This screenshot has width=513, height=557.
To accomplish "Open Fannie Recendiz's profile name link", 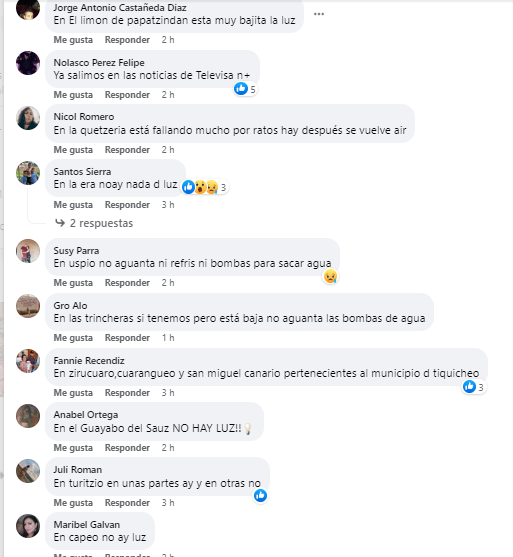I will point(89,361).
